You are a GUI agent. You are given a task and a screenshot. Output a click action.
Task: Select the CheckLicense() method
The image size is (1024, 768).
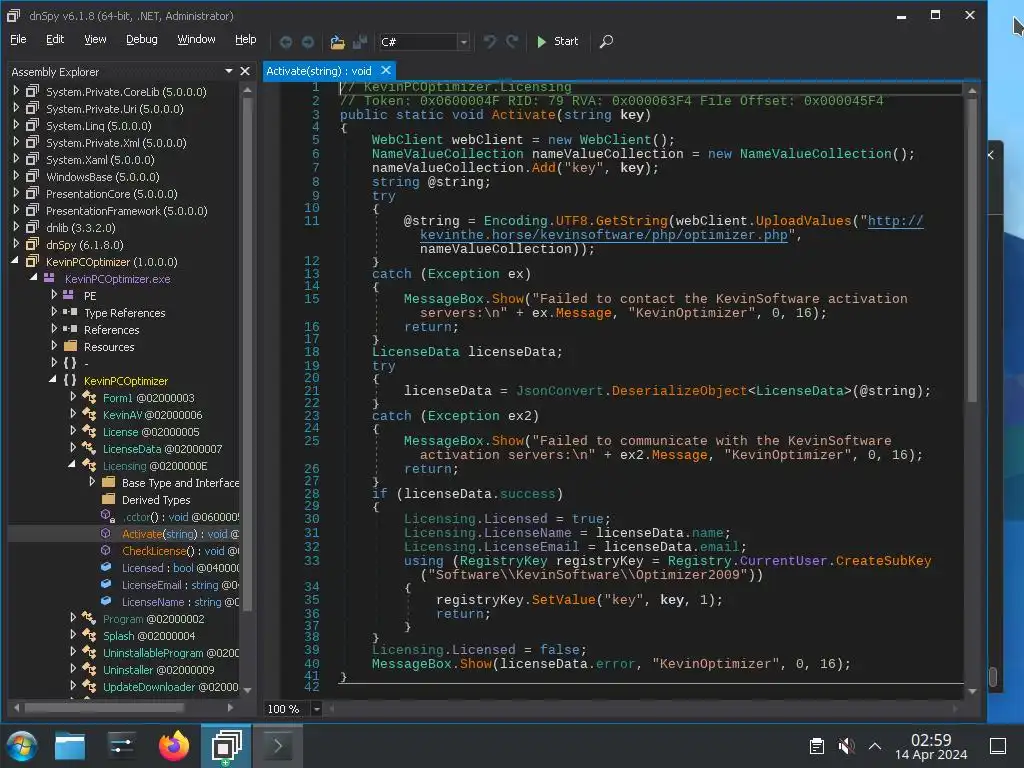(180, 551)
